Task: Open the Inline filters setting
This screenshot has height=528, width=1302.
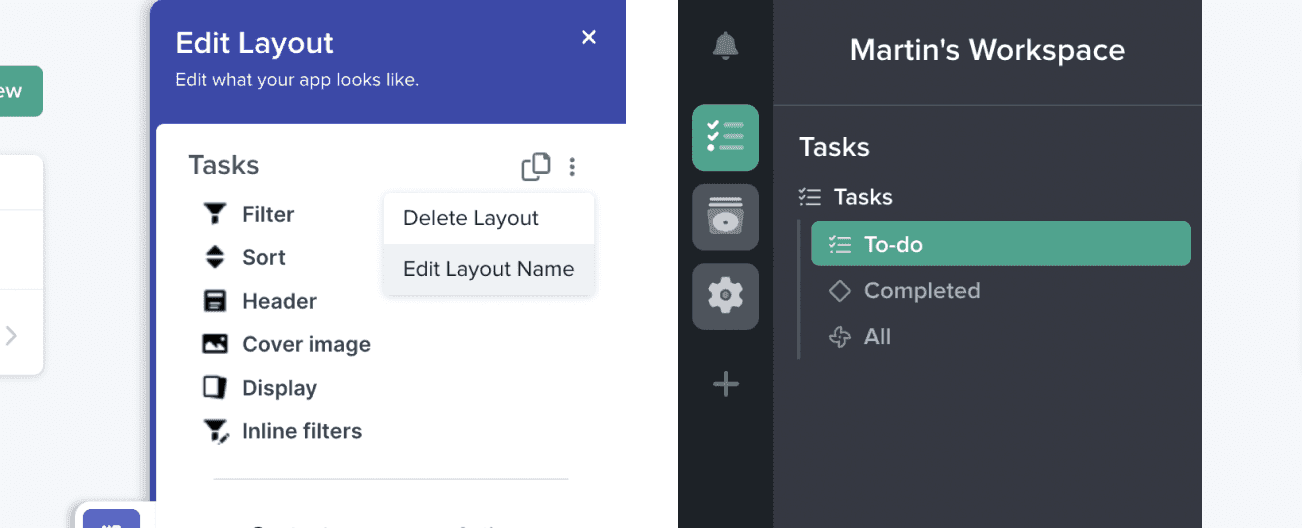Action: (301, 431)
